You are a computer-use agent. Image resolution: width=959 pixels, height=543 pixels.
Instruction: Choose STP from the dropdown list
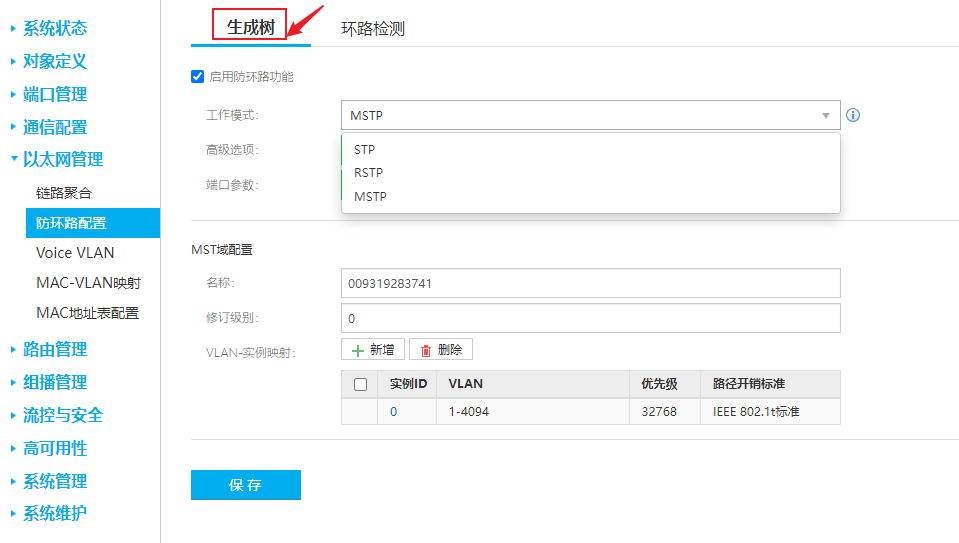click(364, 150)
